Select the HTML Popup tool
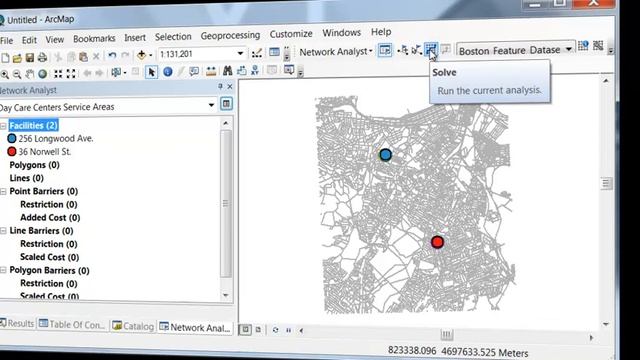Image resolution: width=640 pixels, height=360 pixels. point(194,71)
